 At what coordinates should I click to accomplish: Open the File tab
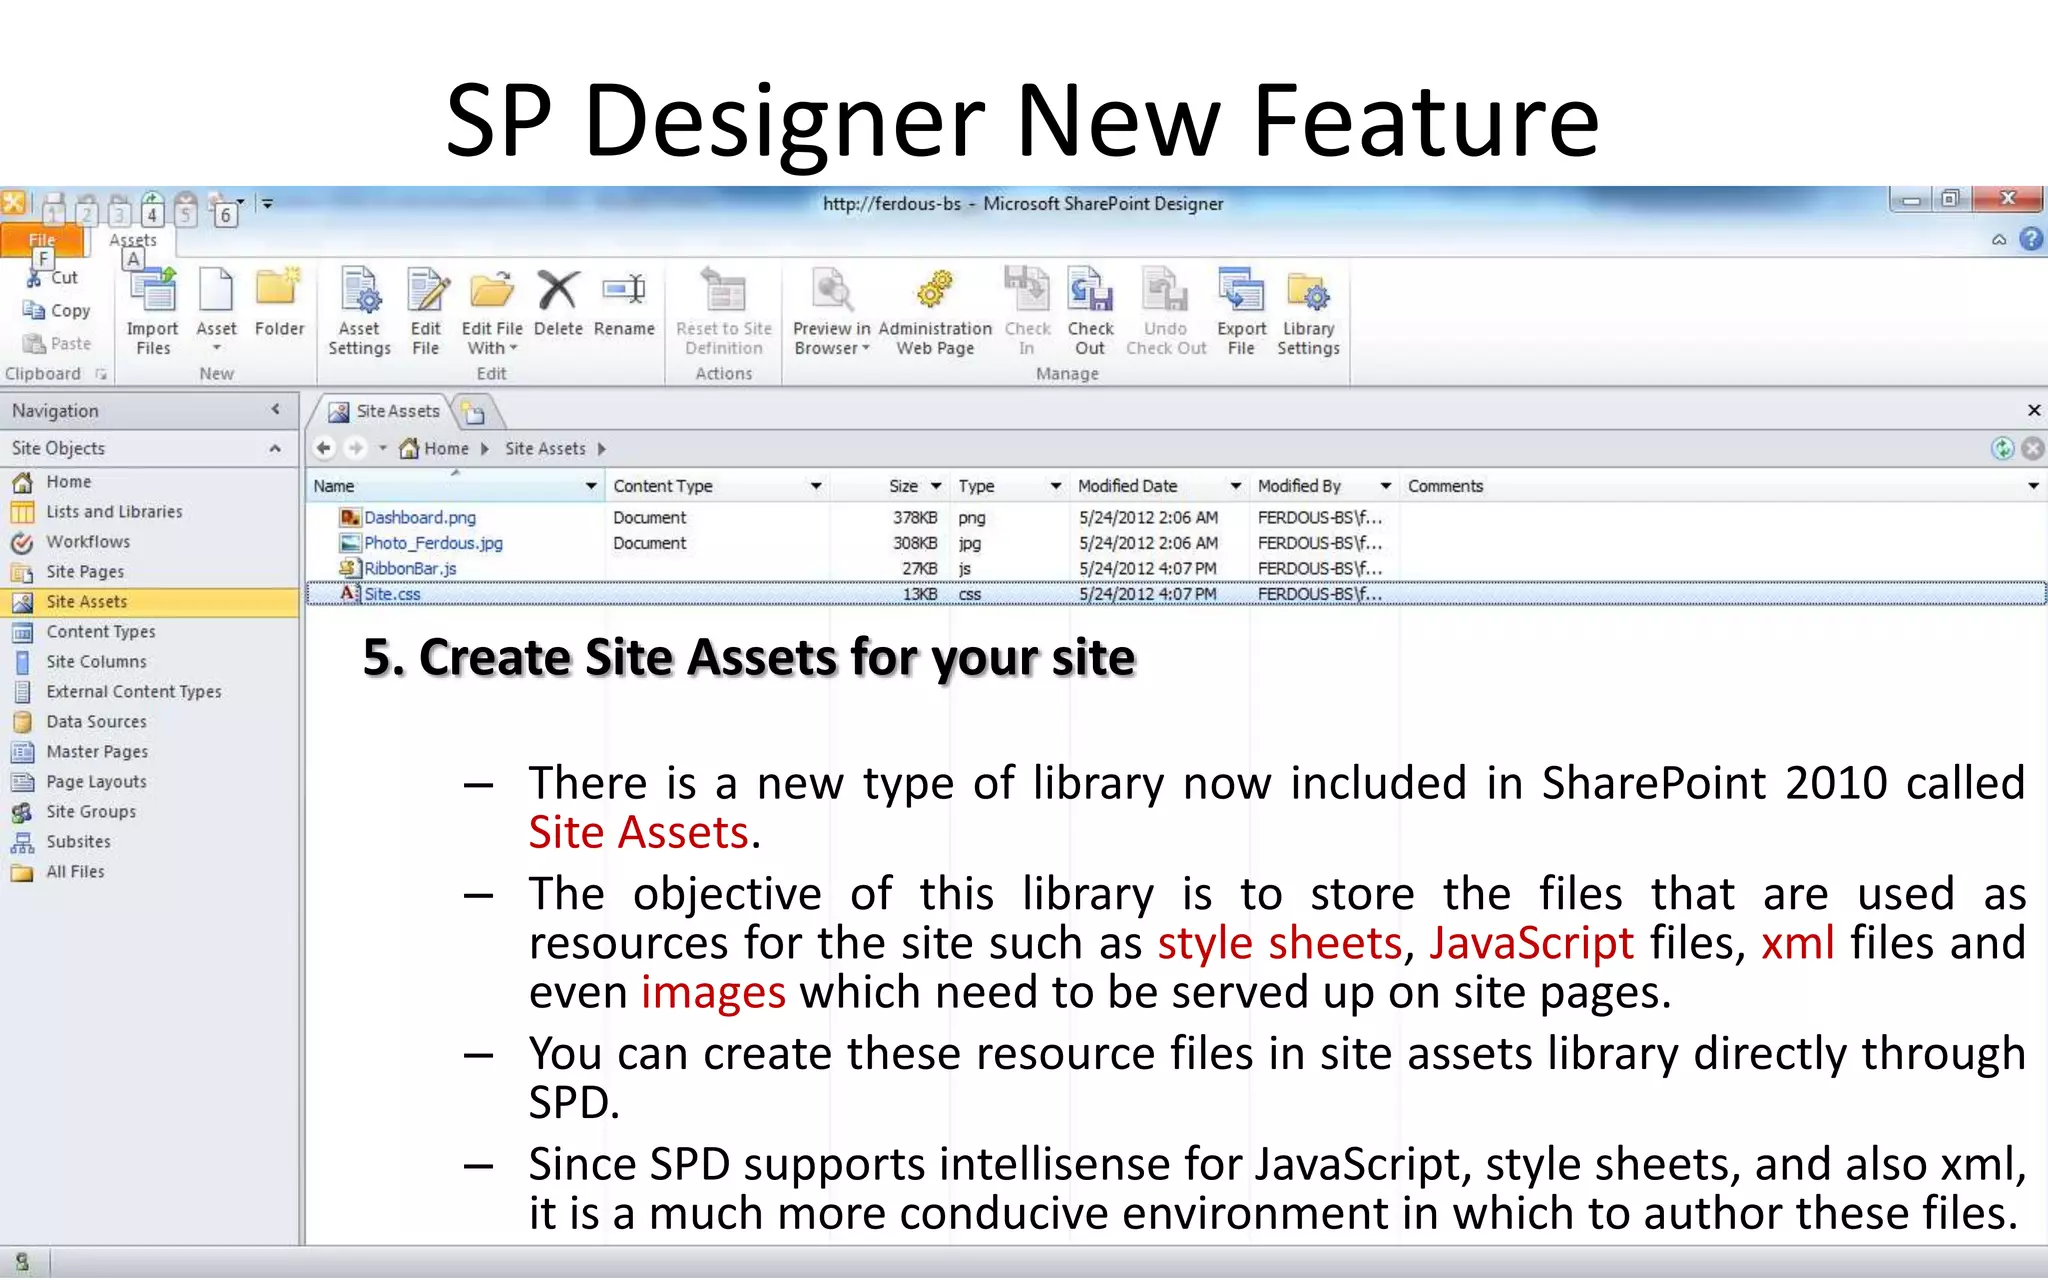42,240
